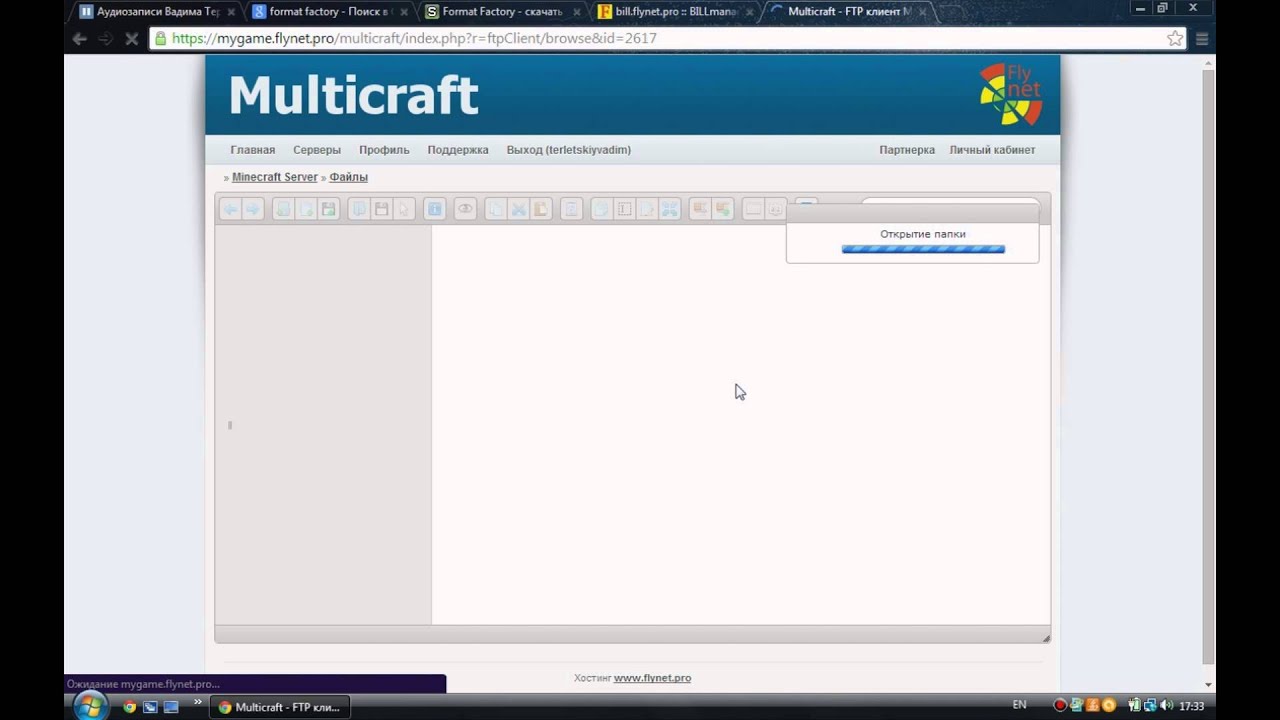Click the Open toolbar icon
Viewport: 1280px width, 720px height.
[359, 209]
